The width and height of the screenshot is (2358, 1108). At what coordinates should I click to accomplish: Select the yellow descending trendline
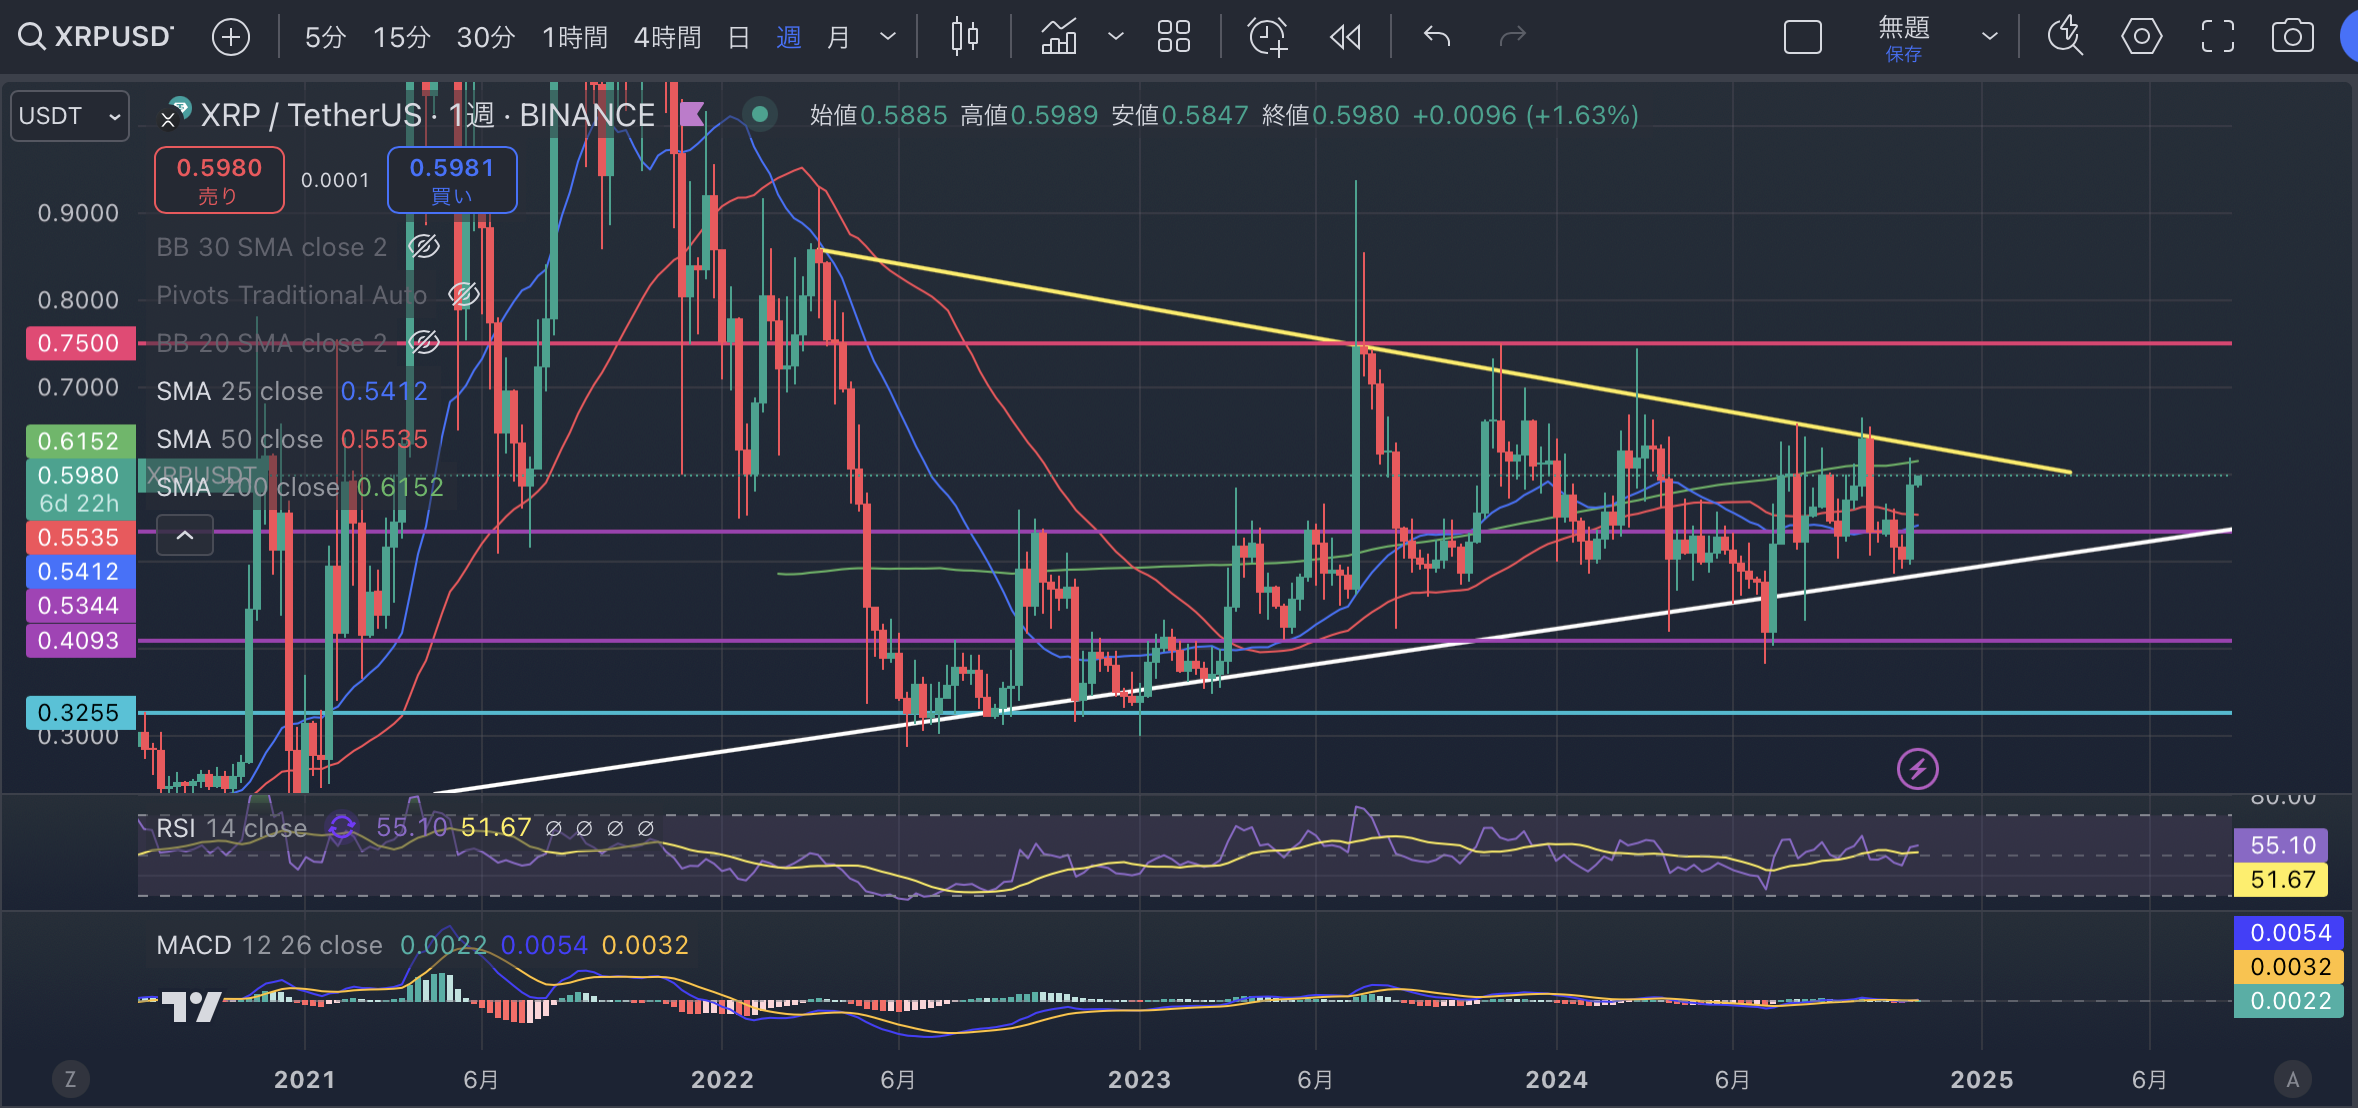pos(1445,361)
